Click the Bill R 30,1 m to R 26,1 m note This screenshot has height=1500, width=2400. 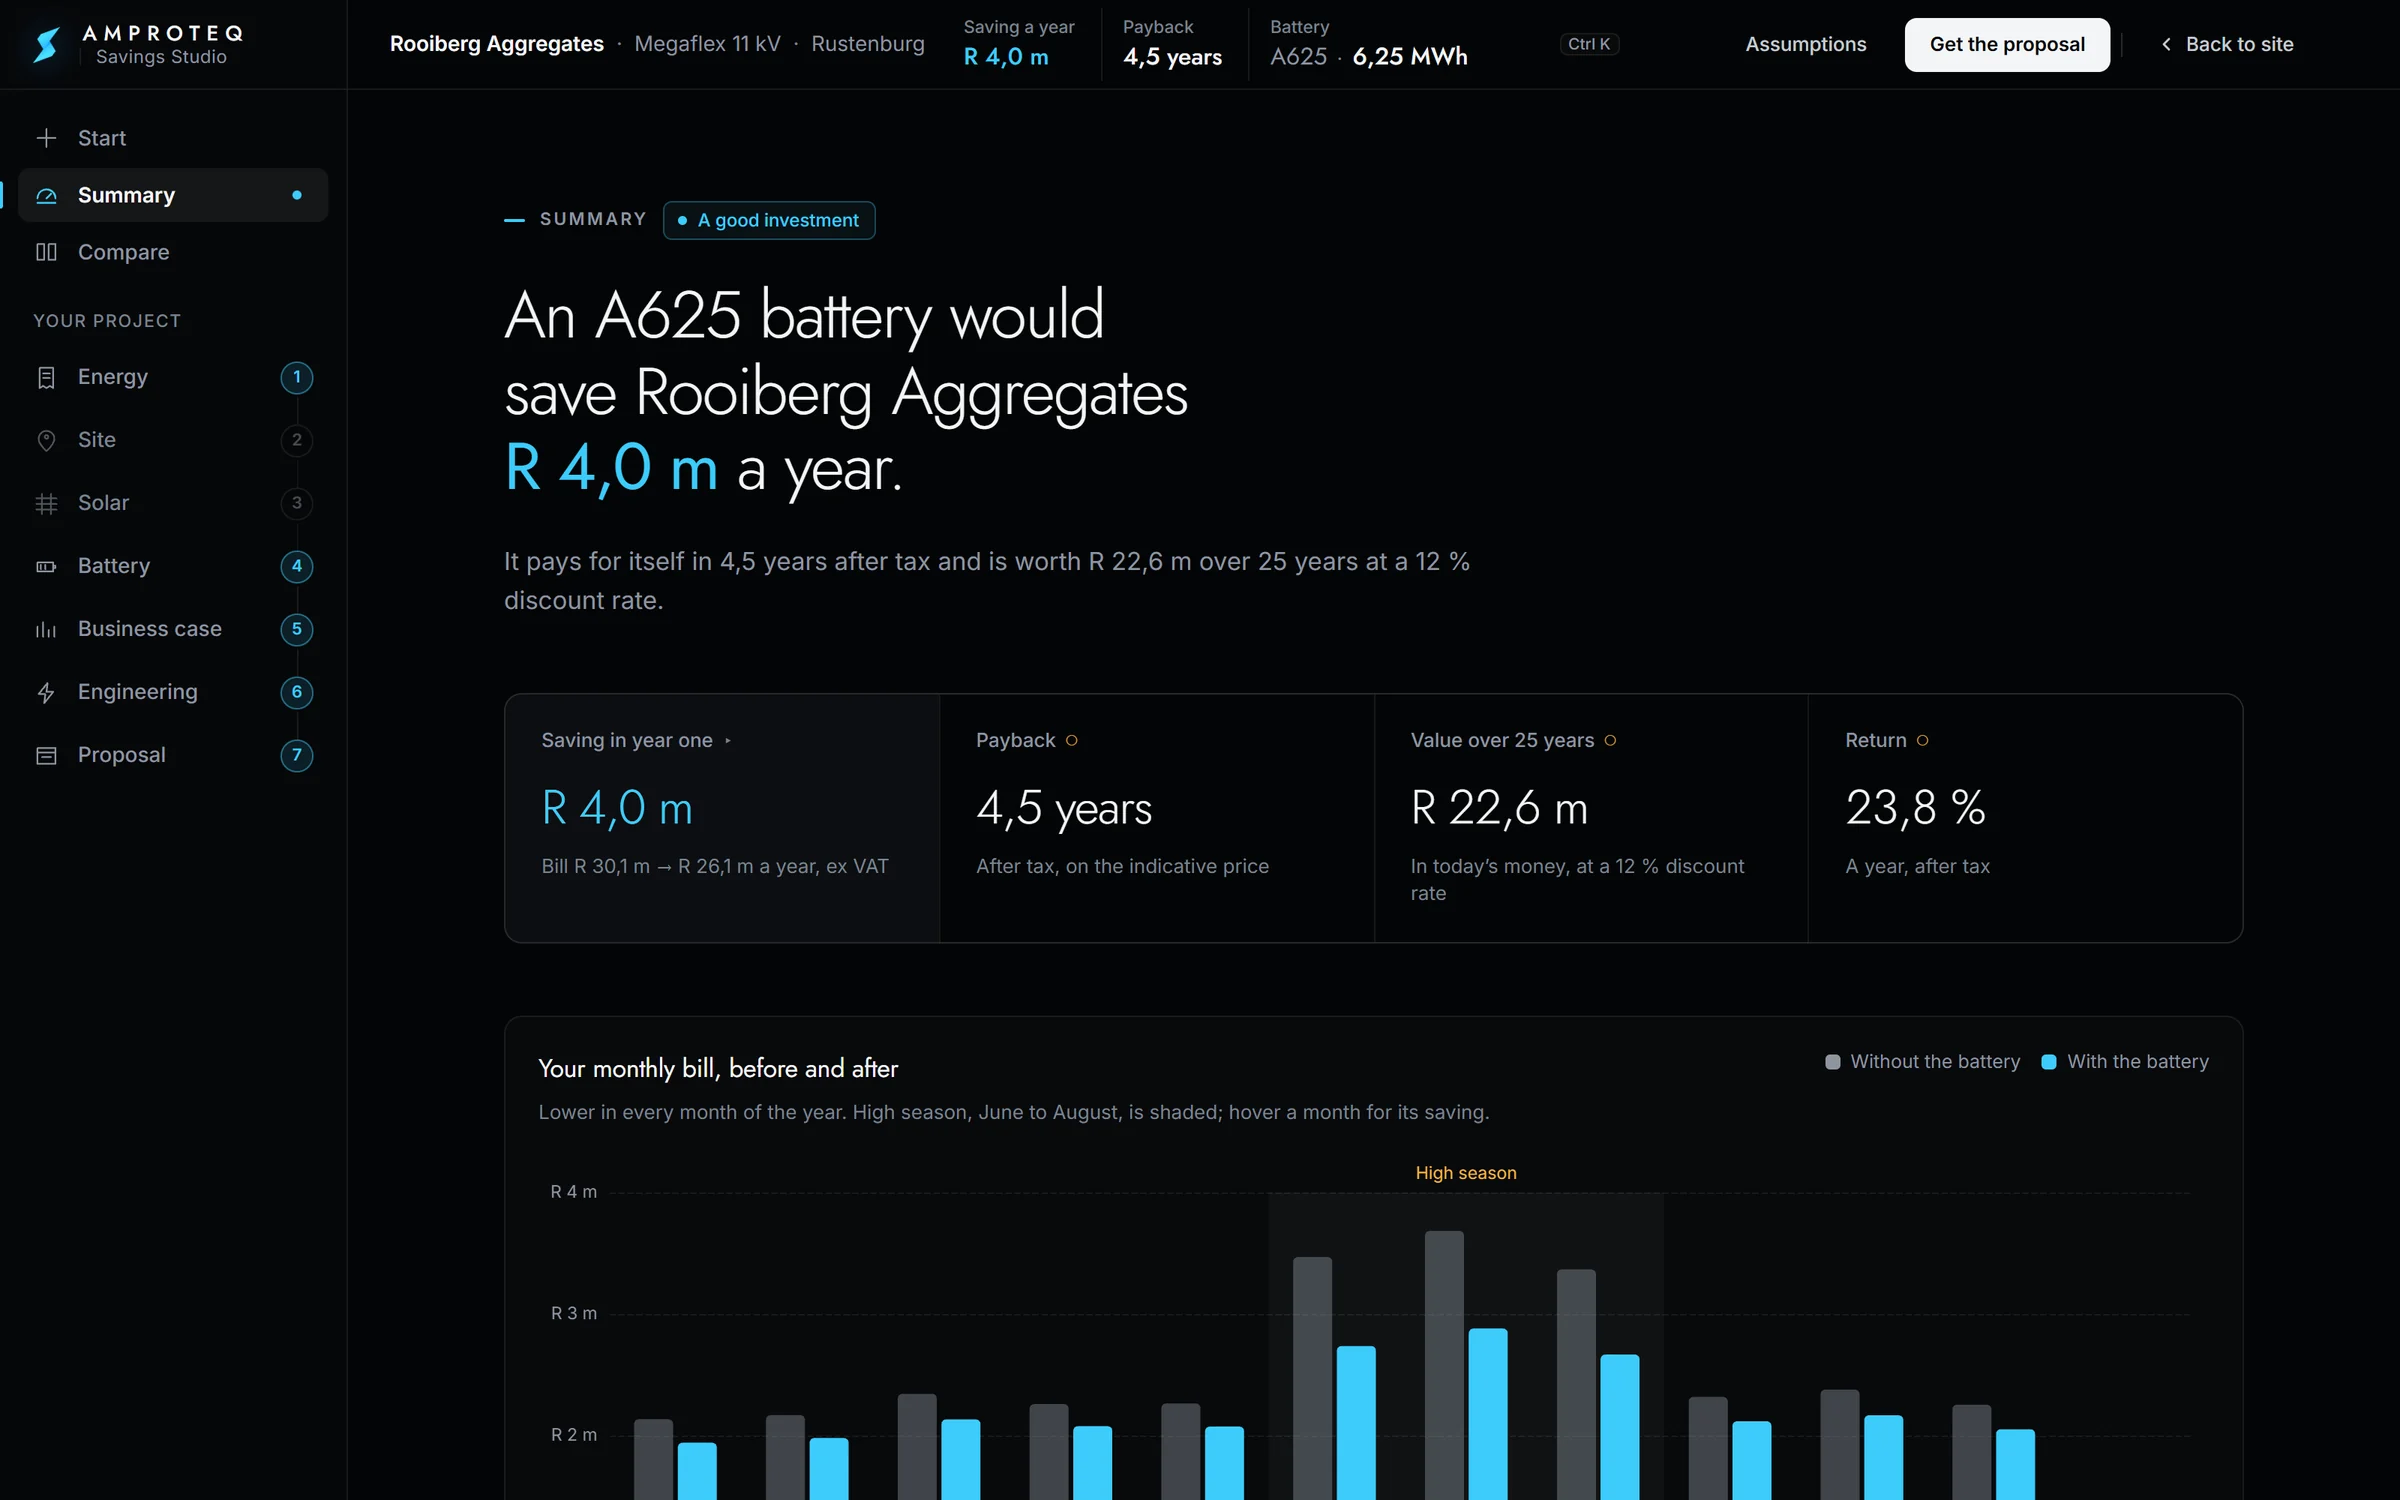point(714,866)
